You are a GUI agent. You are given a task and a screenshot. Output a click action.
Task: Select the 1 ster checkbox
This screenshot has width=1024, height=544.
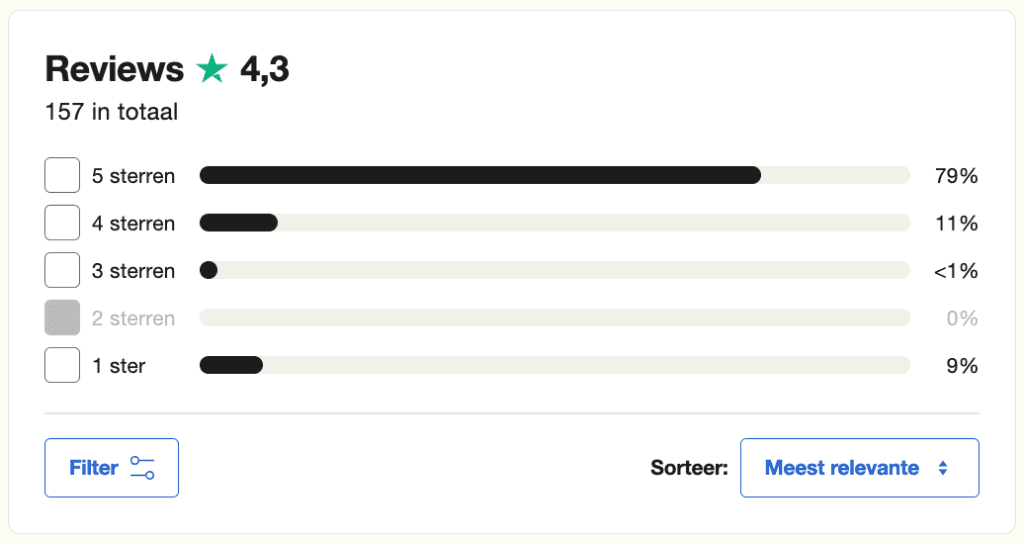pos(62,366)
